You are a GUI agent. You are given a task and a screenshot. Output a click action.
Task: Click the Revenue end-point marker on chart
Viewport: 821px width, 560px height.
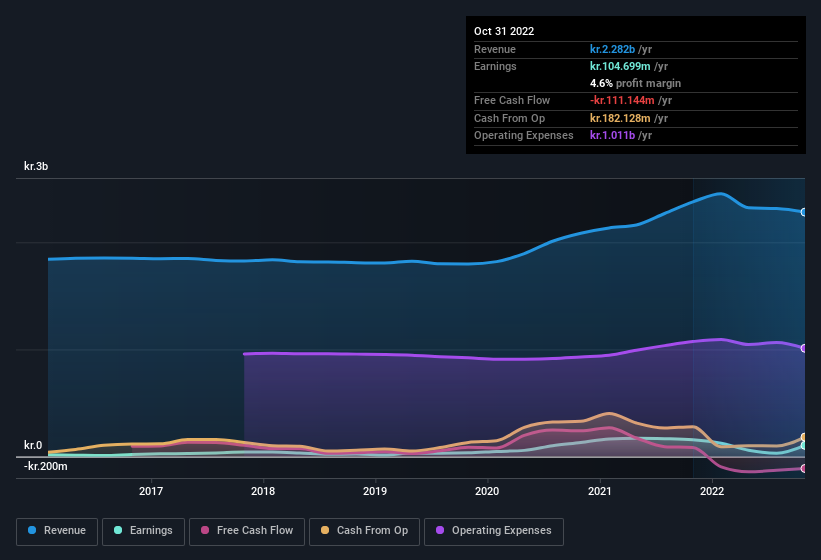(804, 212)
